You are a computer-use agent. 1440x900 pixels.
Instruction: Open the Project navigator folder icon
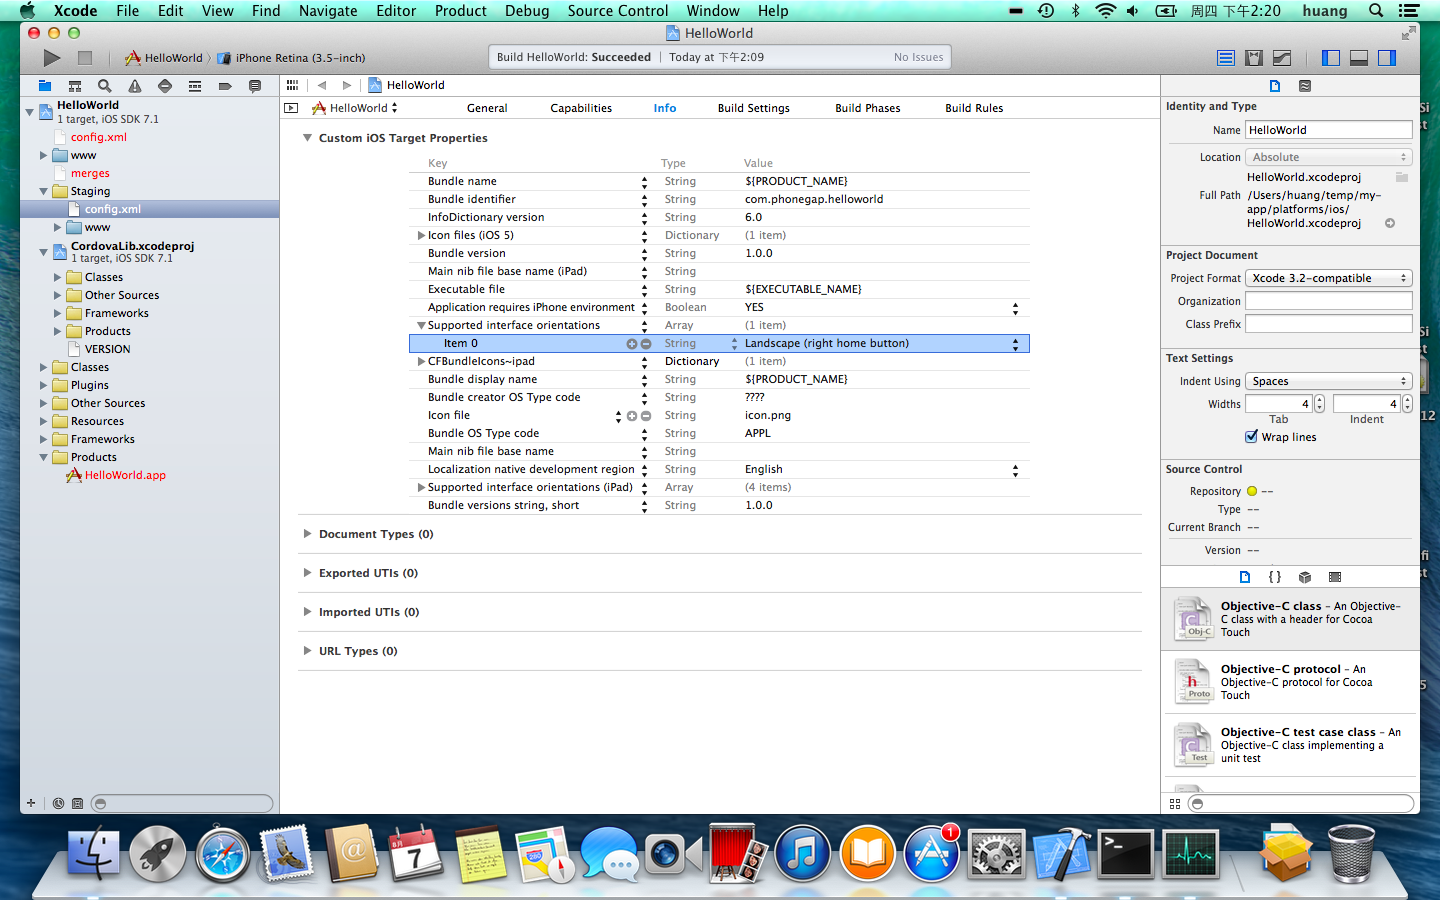45,86
